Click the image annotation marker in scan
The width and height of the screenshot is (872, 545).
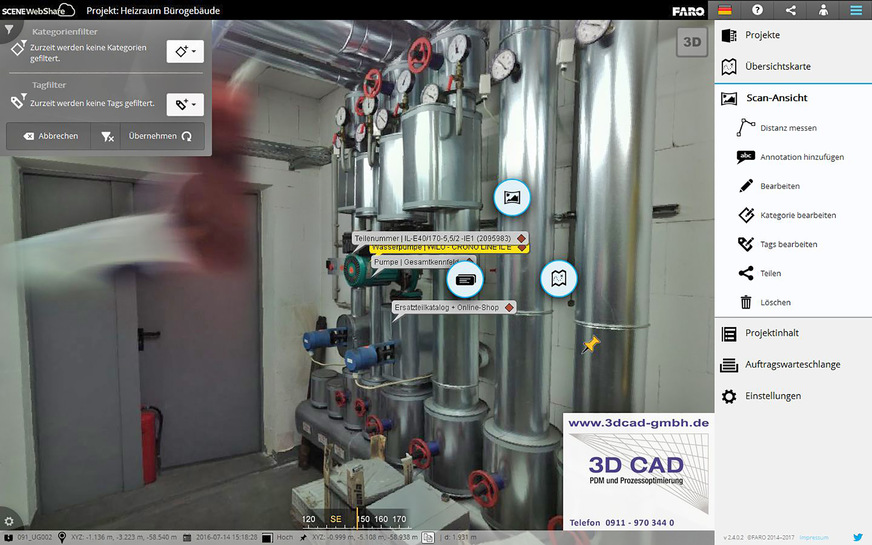coord(512,196)
